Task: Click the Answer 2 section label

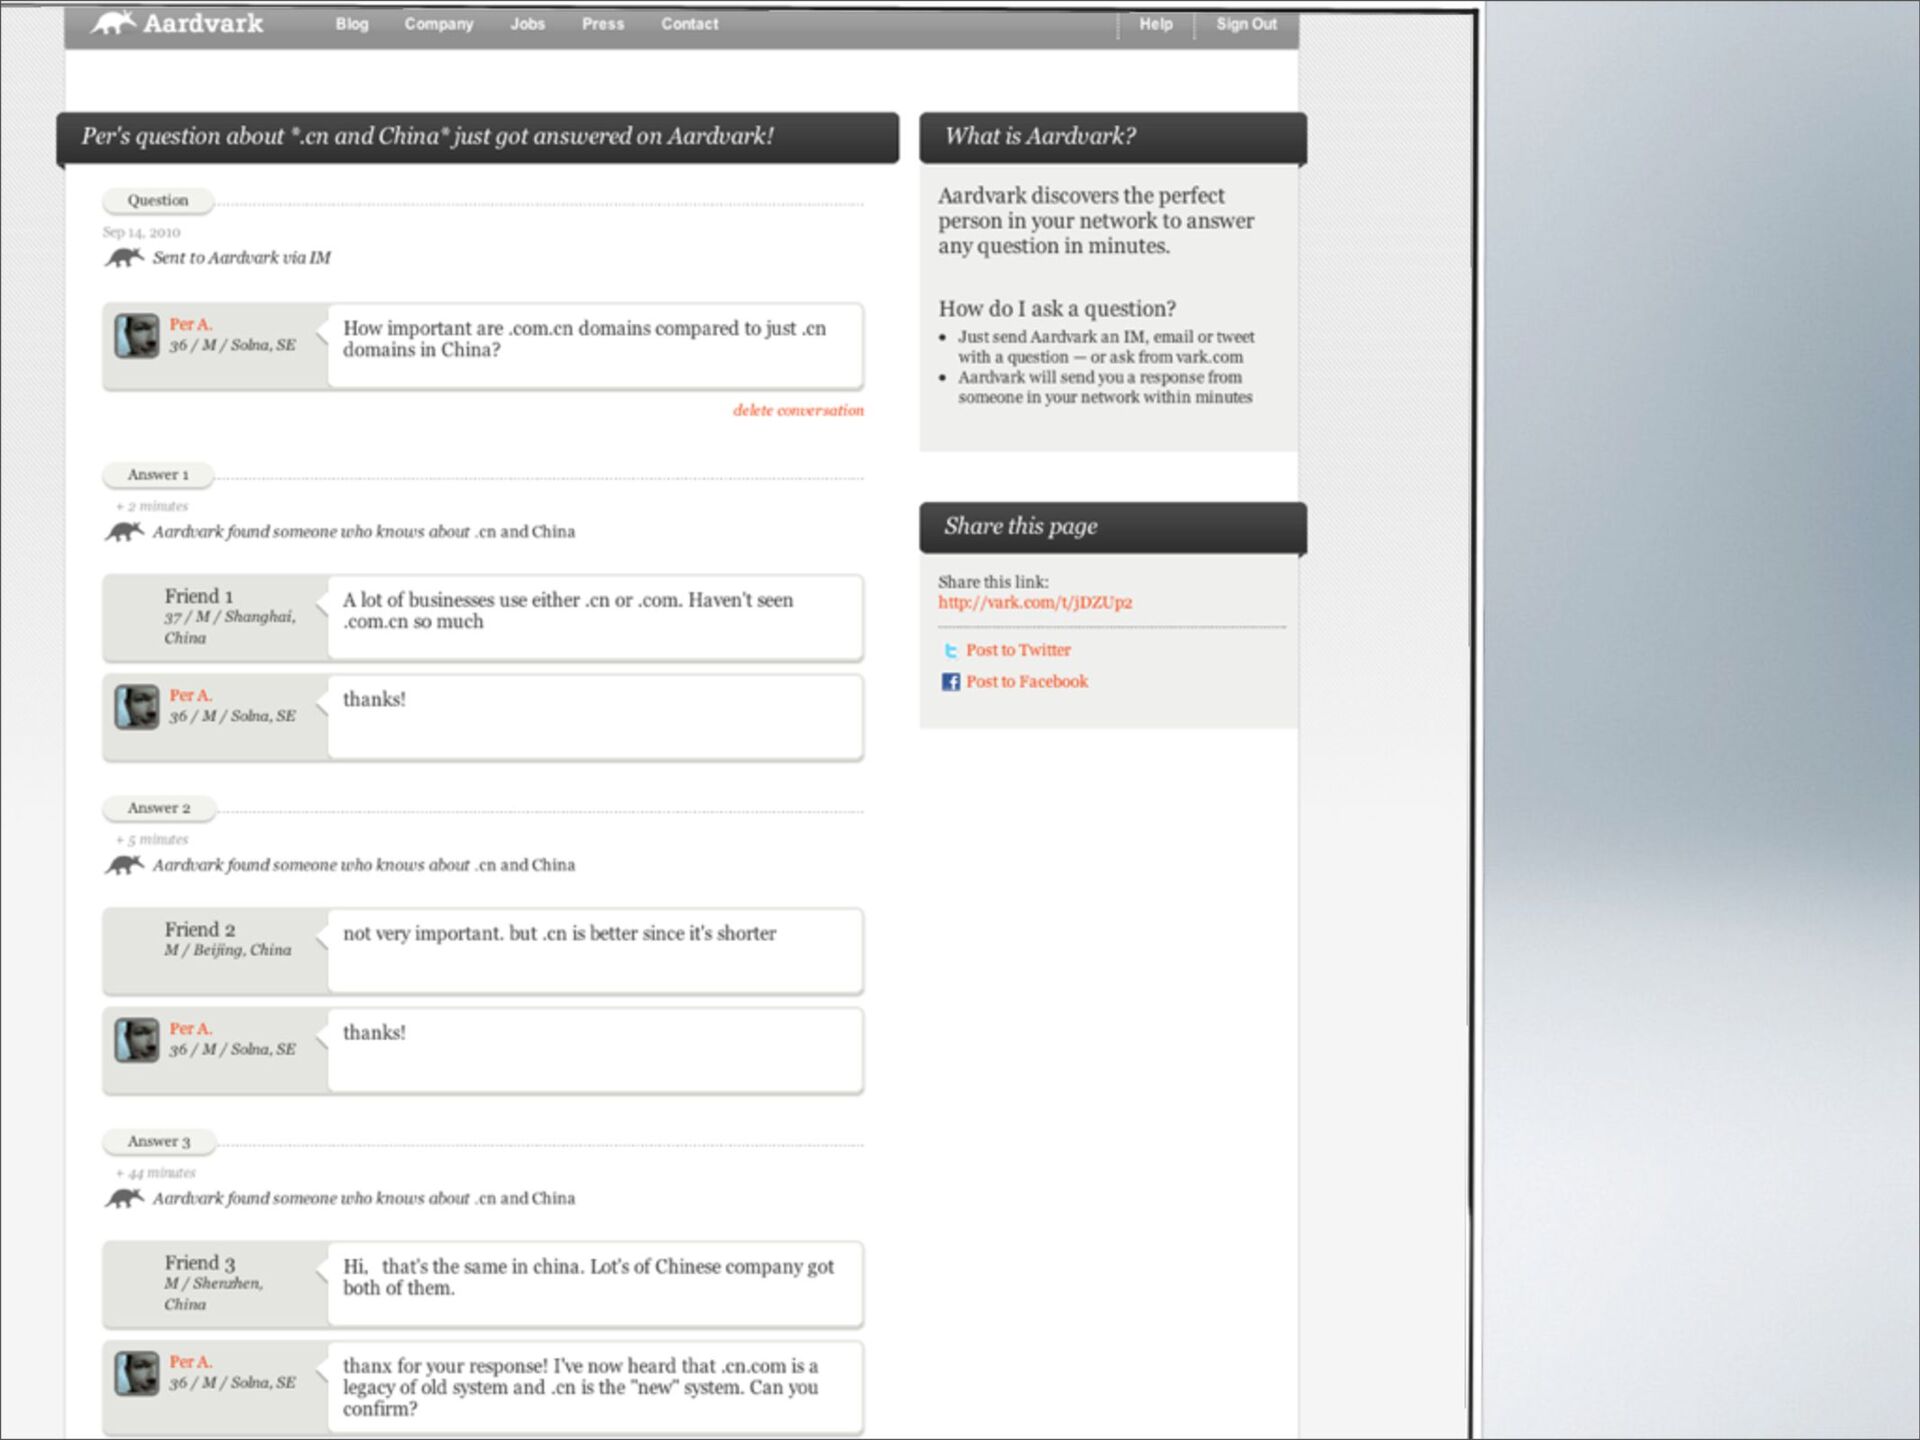Action: 159,808
